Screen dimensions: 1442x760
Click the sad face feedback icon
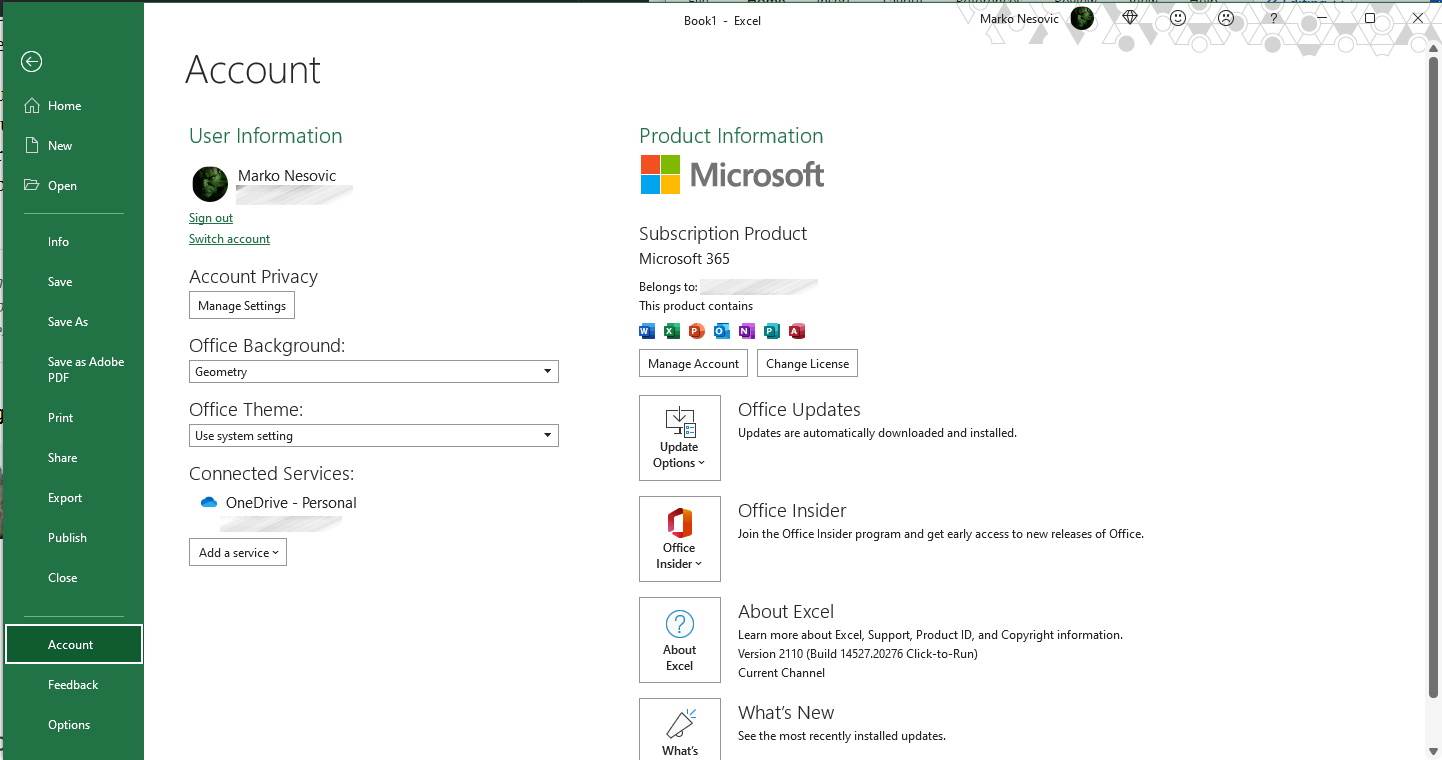point(1225,18)
